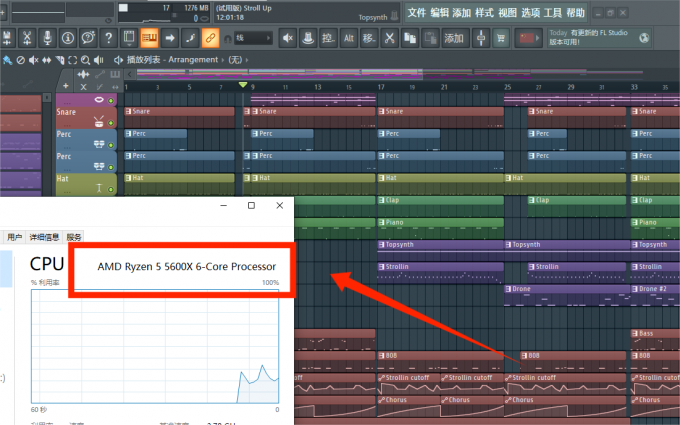
Task: Click the link chain icon in toolbar
Action: [x=210, y=38]
